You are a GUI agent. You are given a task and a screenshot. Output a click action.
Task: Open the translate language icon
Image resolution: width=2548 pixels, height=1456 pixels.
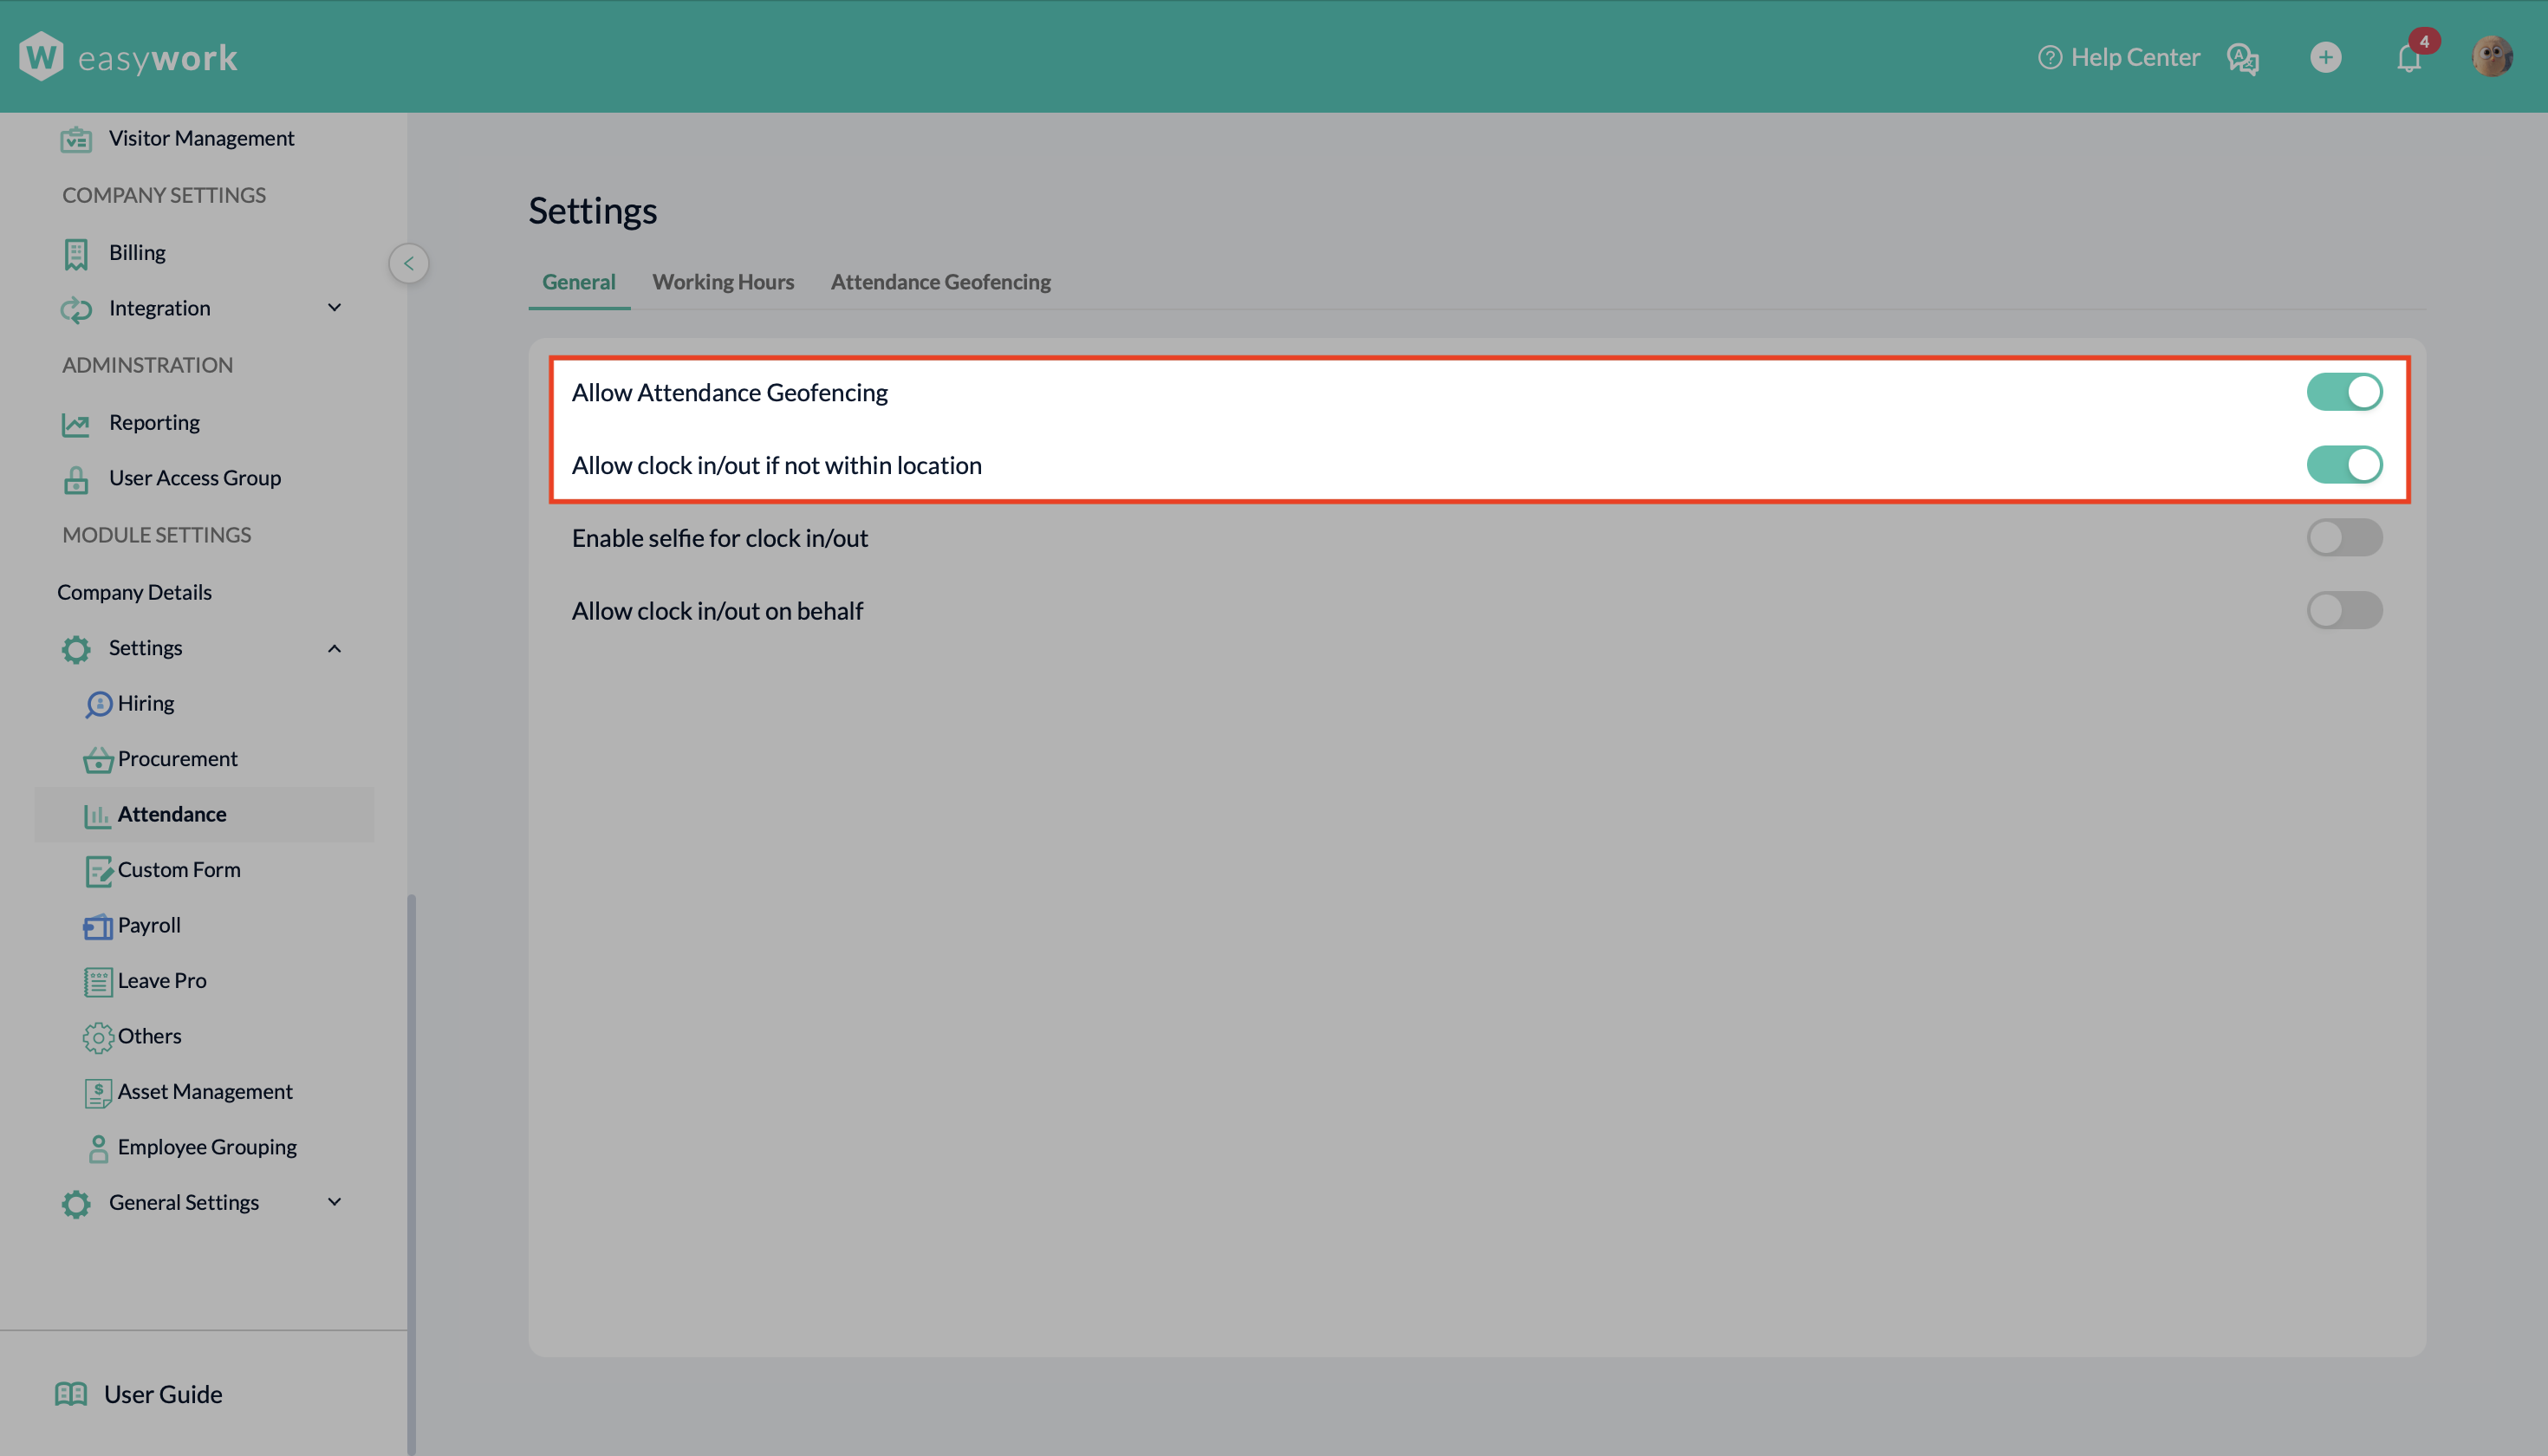(x=2242, y=58)
